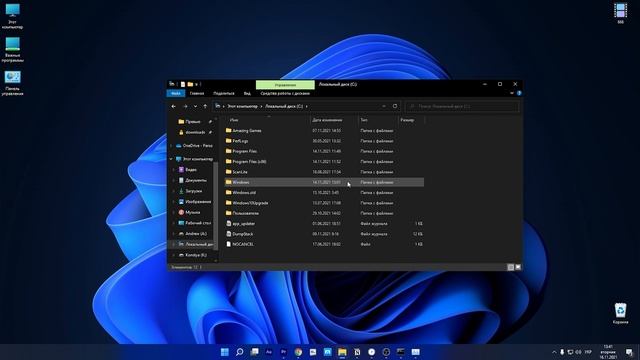This screenshot has height=360, width=640.
Task: Go forward with the right arrow button
Action: click(x=185, y=106)
